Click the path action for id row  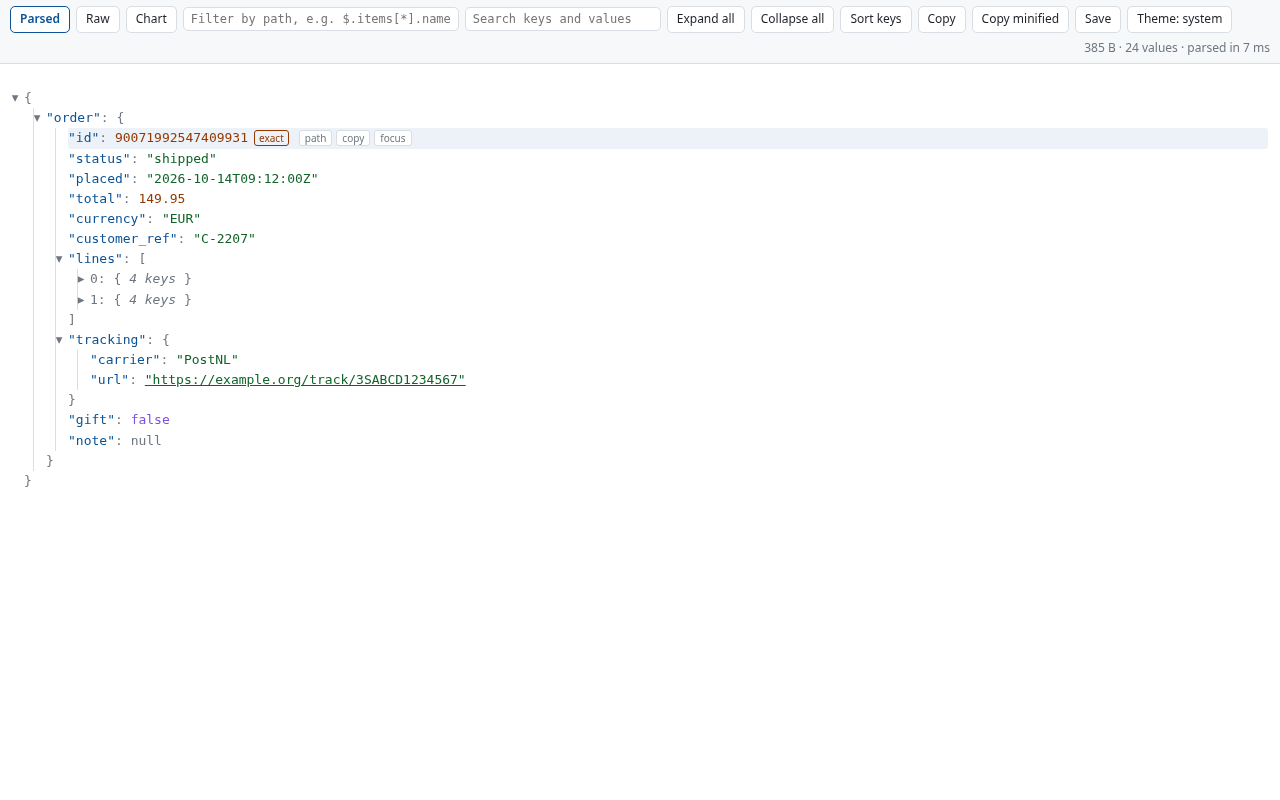tap(316, 138)
